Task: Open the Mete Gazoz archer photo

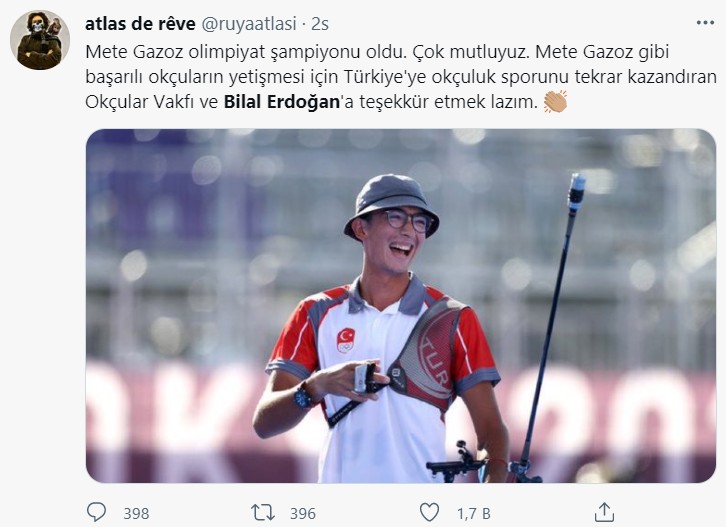Action: (401, 306)
